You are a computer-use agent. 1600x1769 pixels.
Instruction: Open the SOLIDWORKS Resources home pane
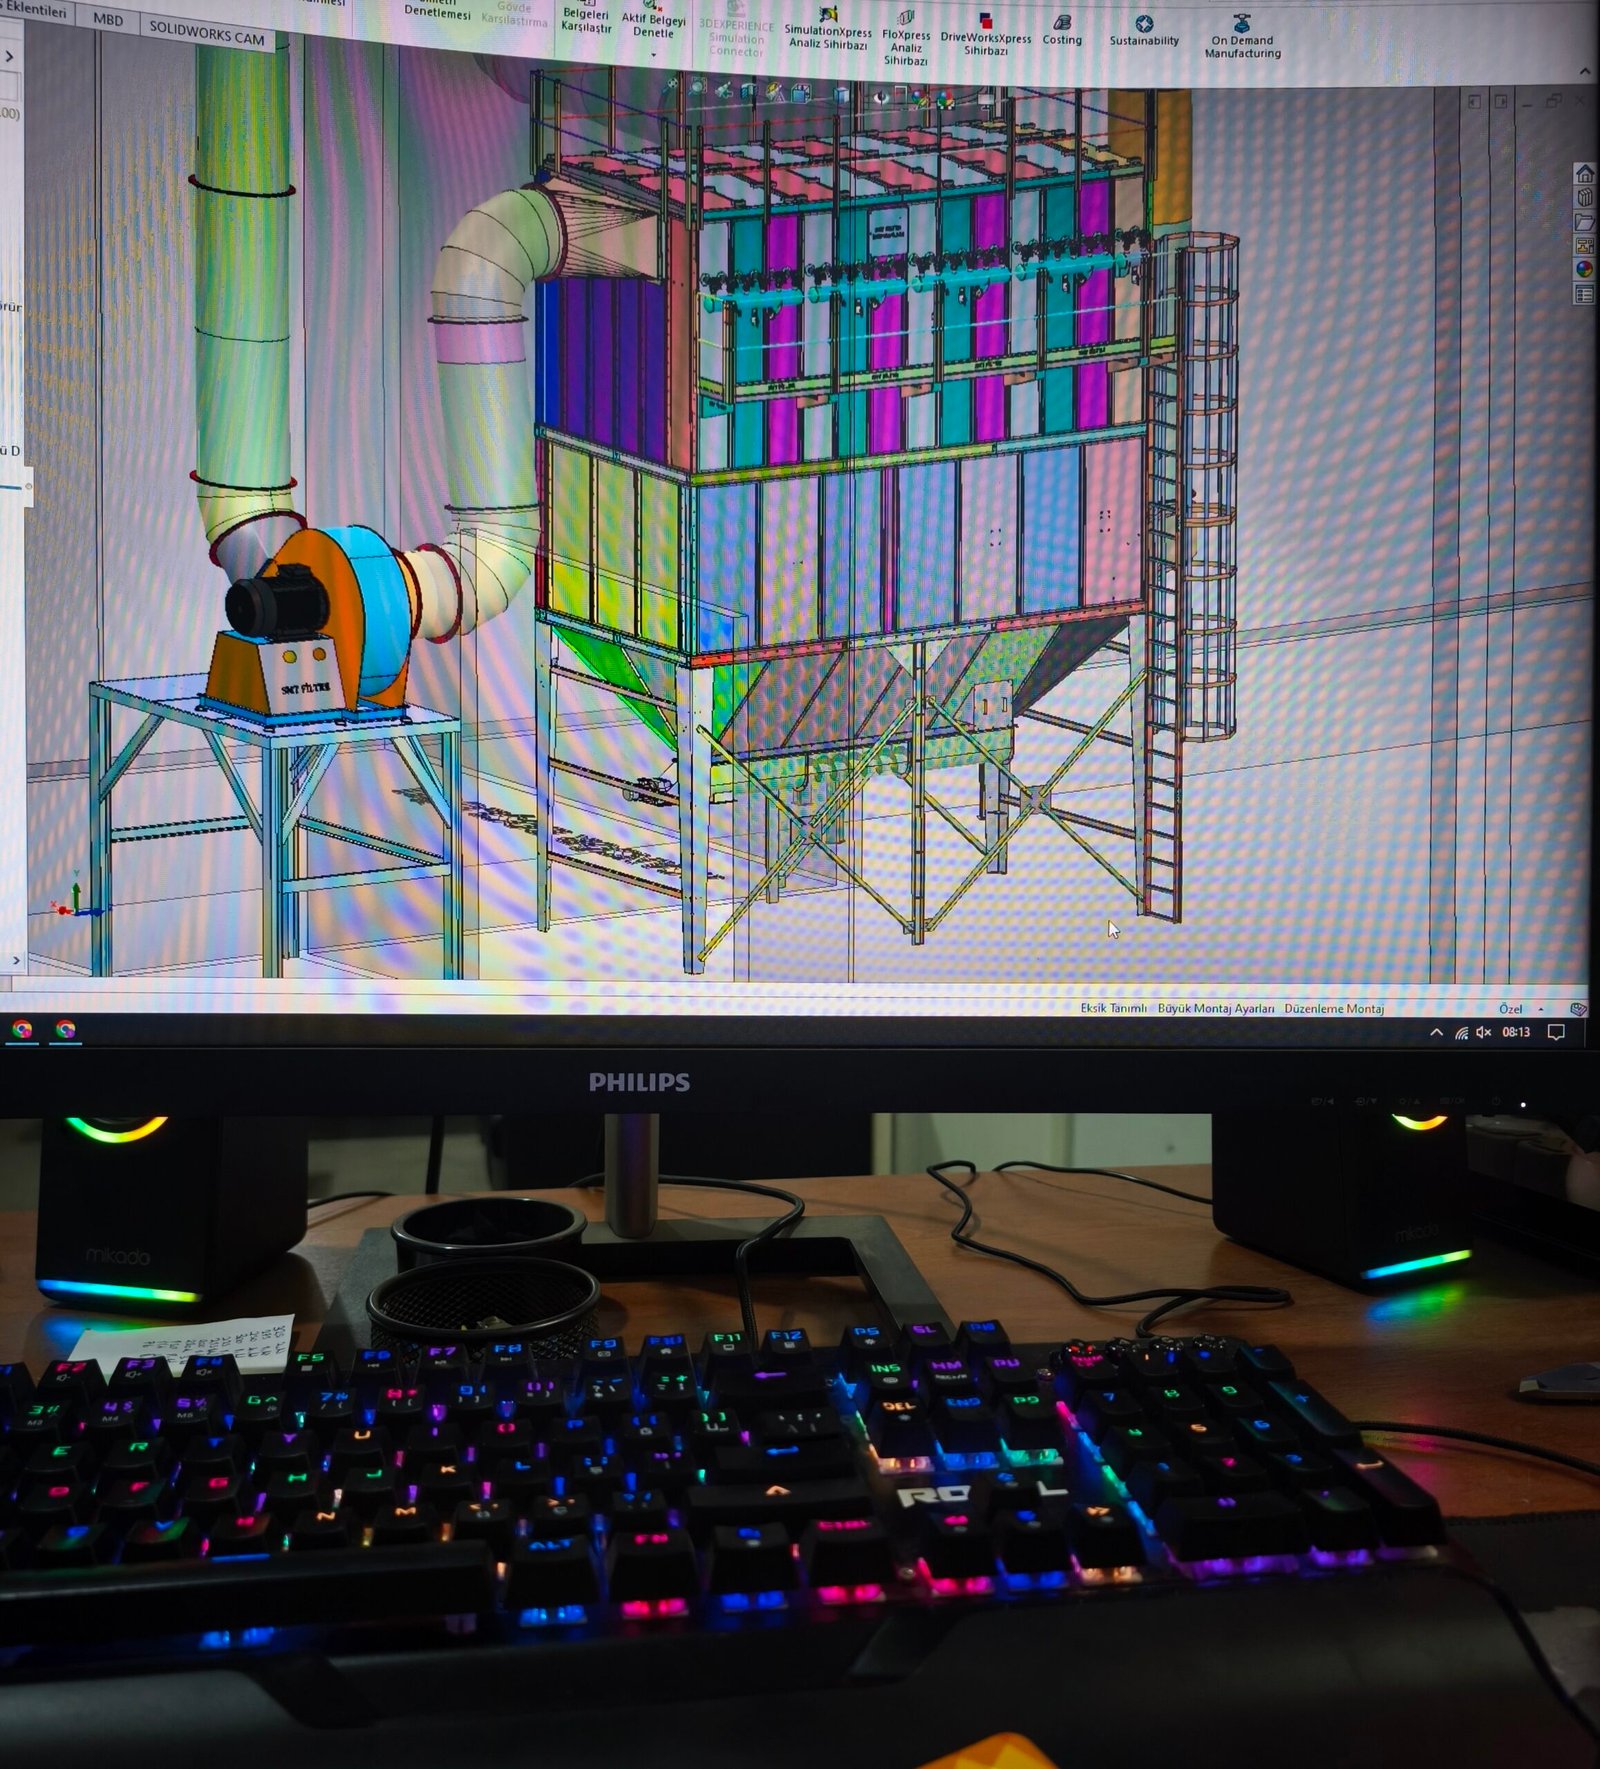(1584, 174)
